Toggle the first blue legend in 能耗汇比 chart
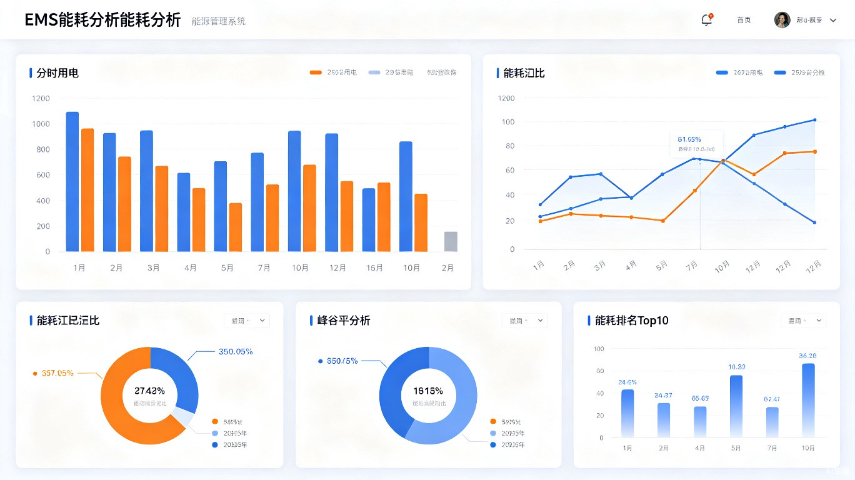The height and width of the screenshot is (480, 855). 739,73
